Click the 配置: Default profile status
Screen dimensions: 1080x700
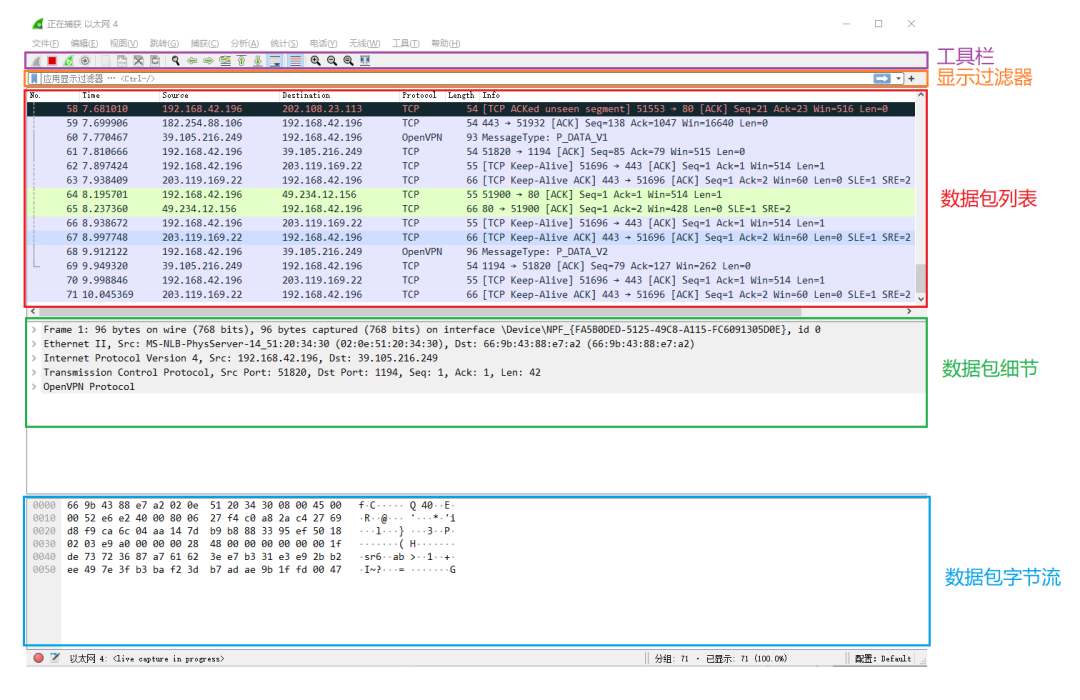[883, 659]
